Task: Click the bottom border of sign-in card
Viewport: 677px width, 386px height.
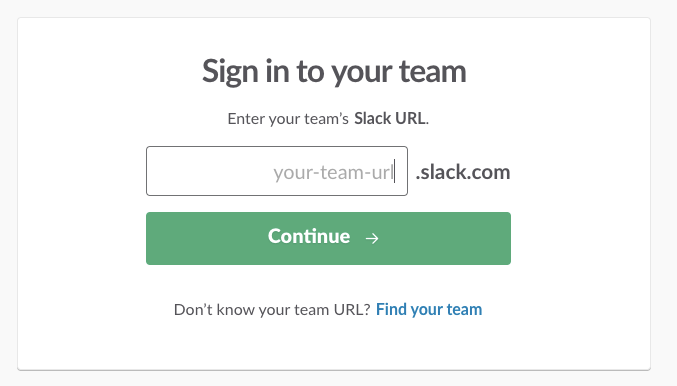Action: click(x=334, y=370)
